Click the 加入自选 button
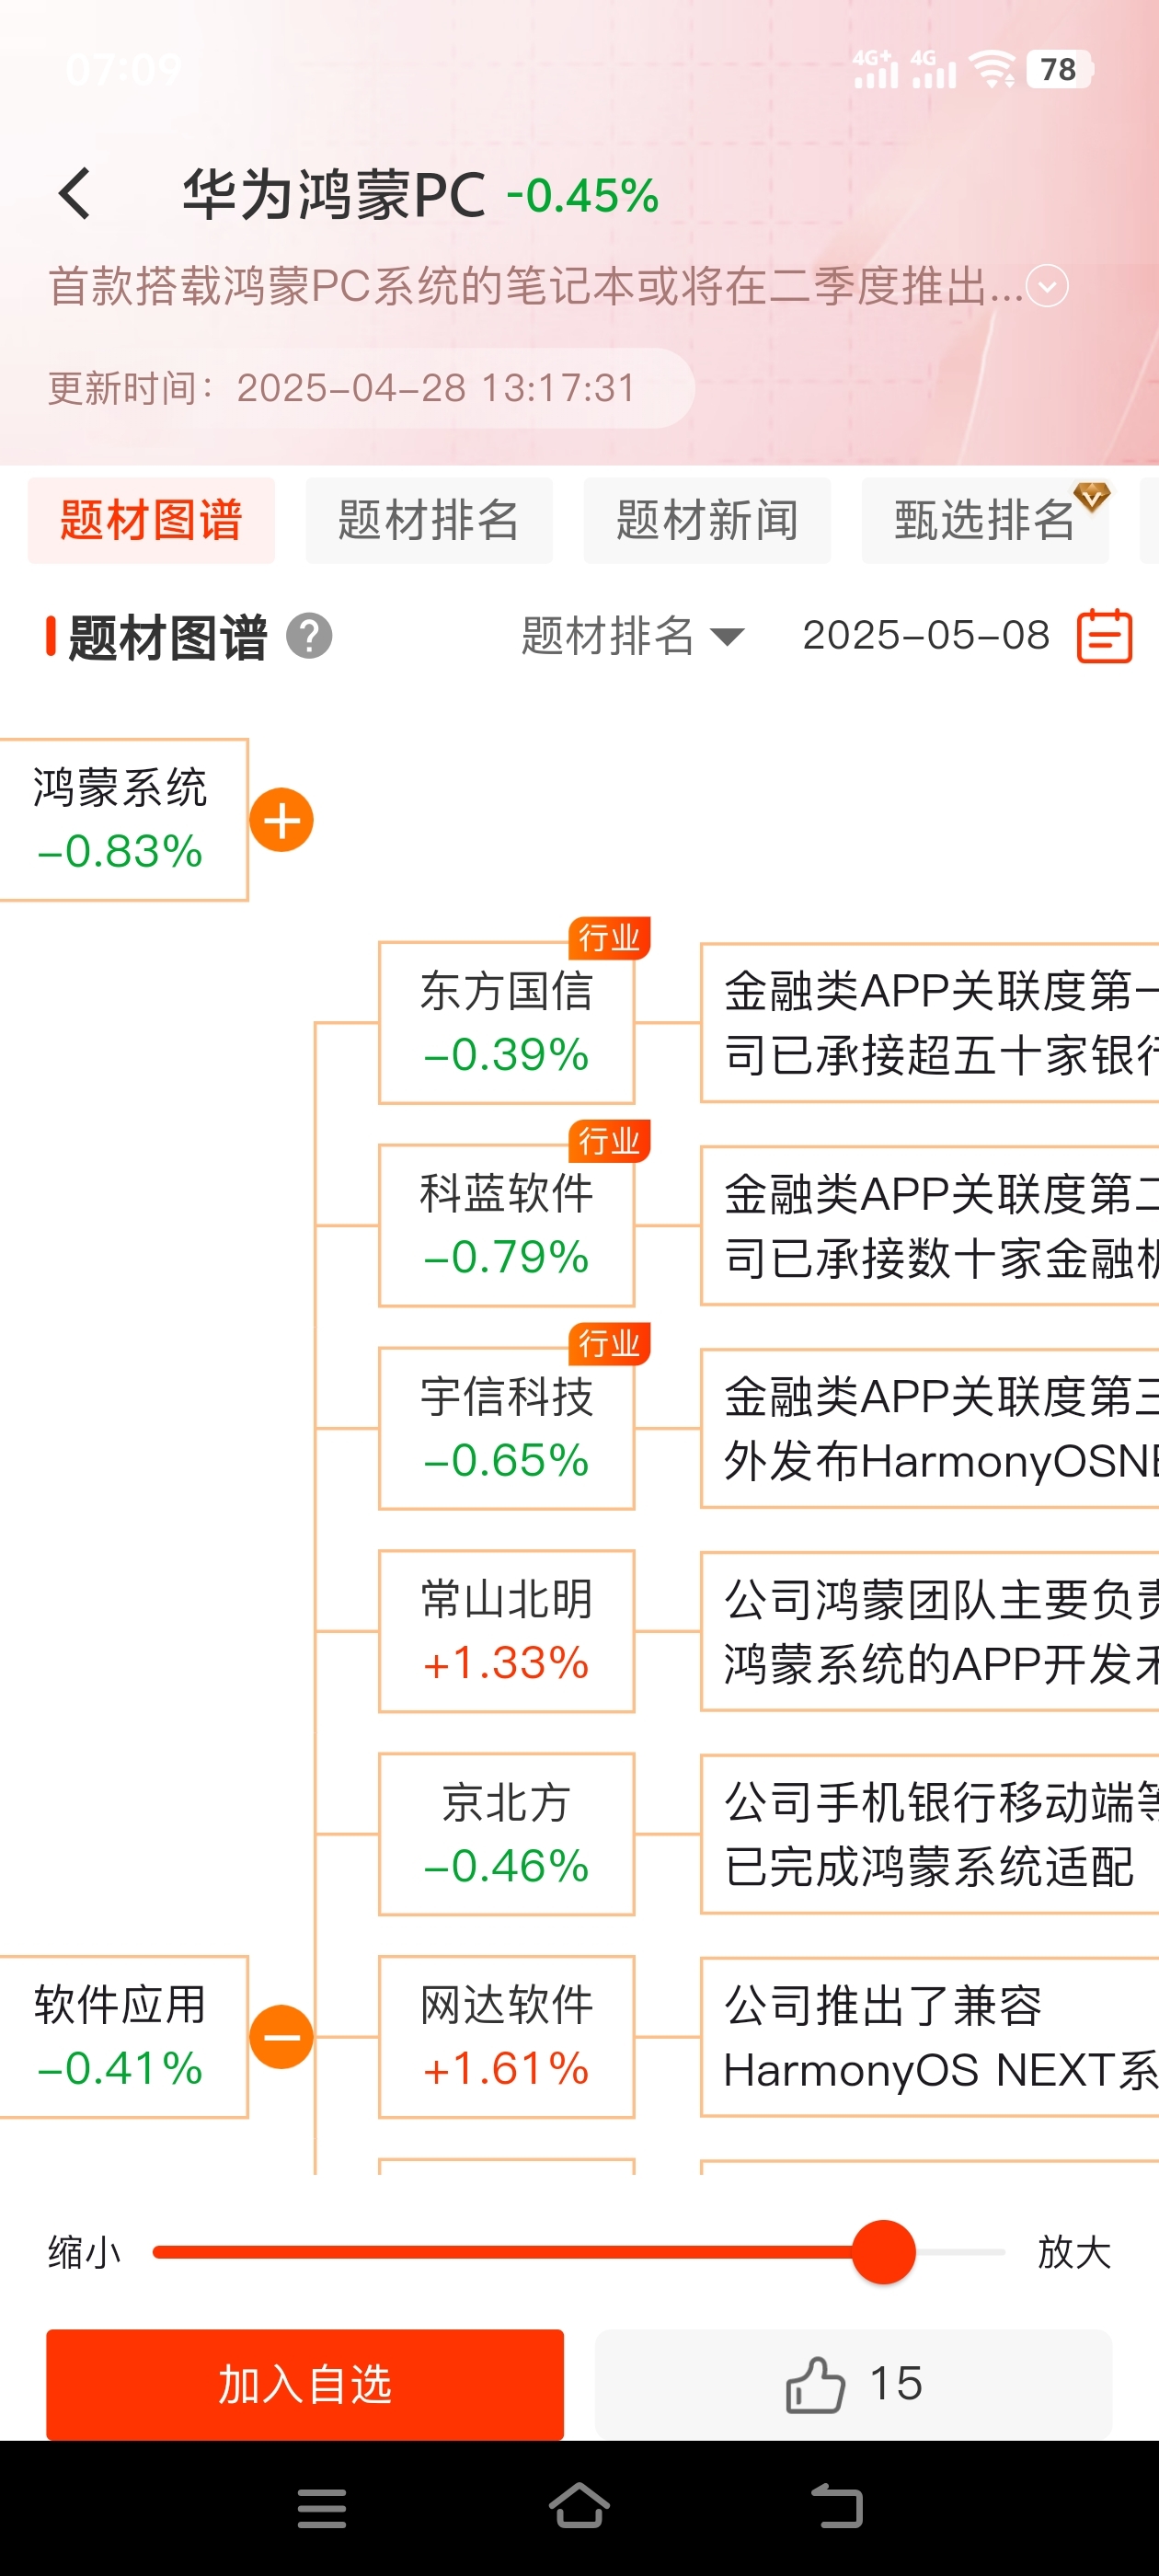This screenshot has height=2576, width=1159. coord(305,2384)
